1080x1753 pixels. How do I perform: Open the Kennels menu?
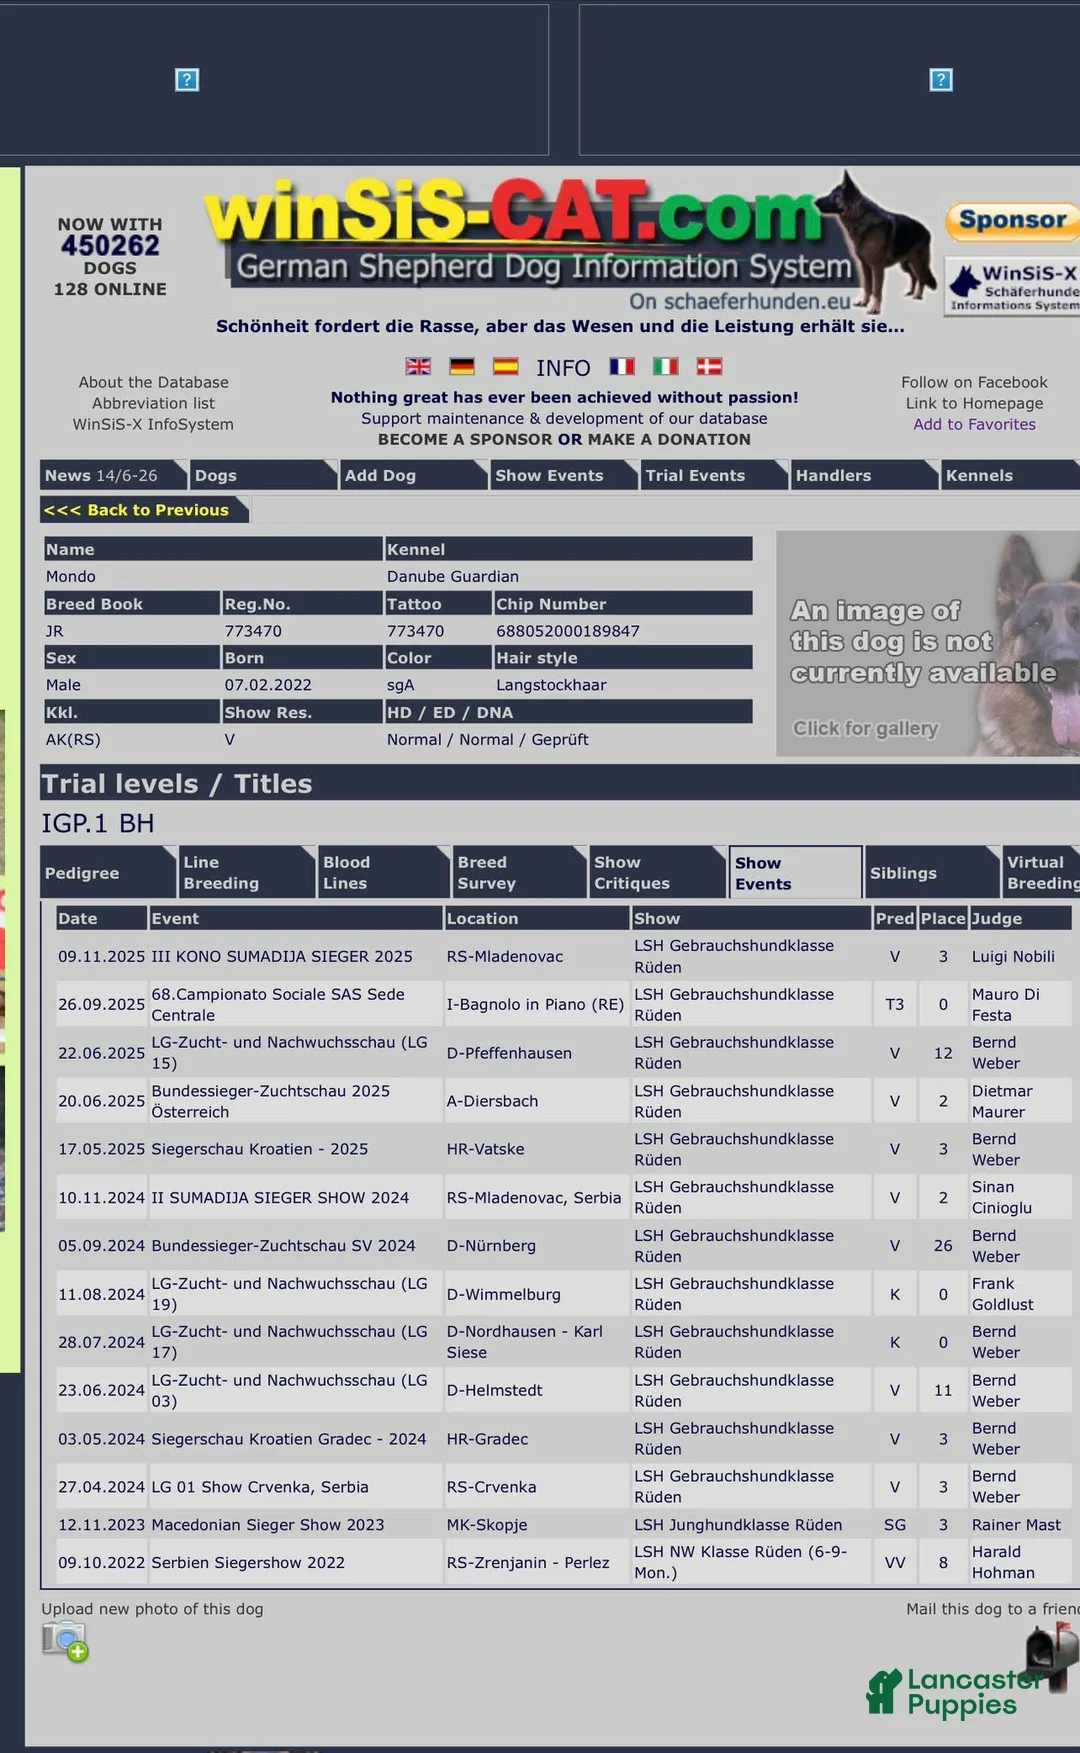pos(1011,475)
